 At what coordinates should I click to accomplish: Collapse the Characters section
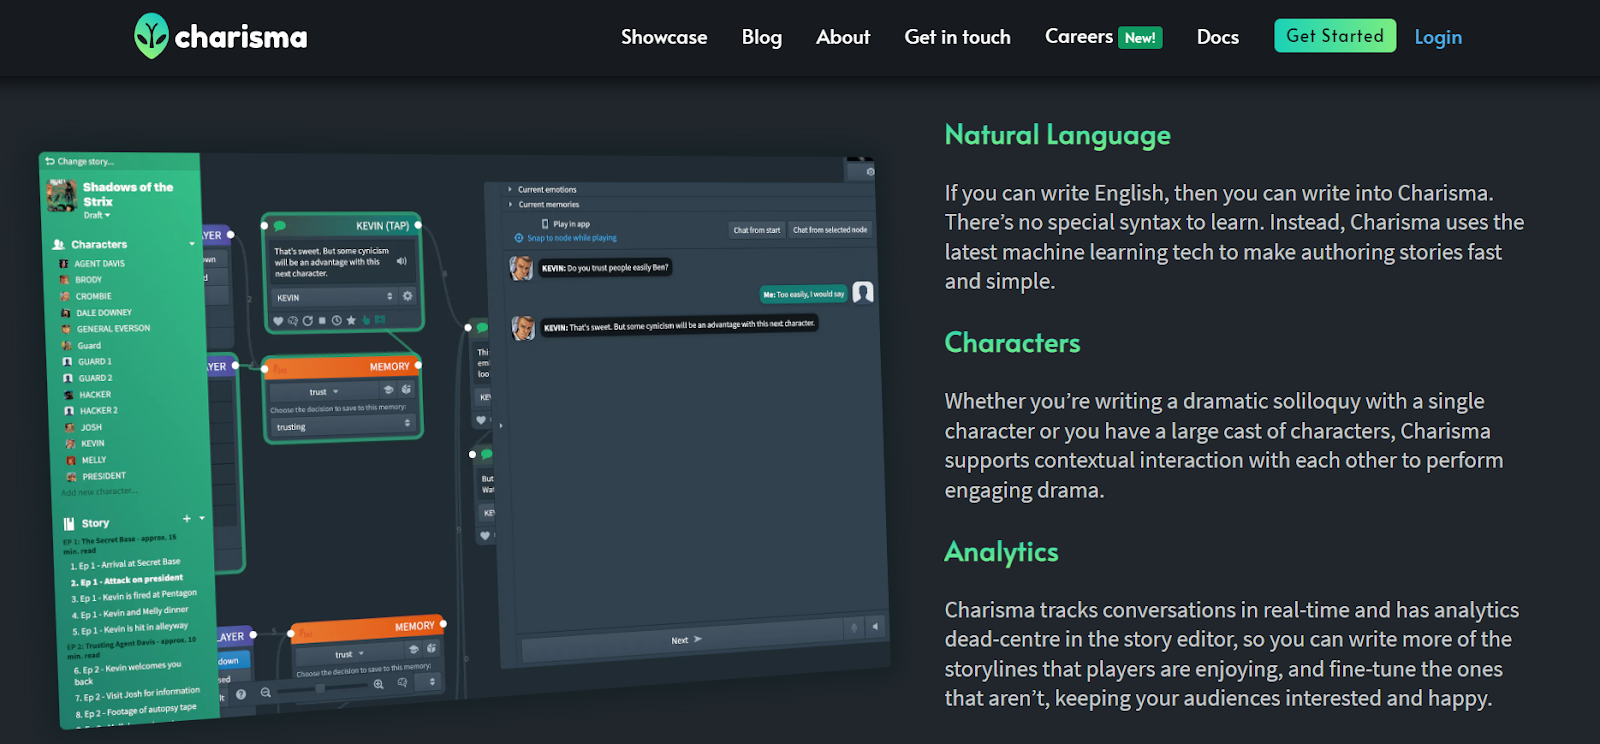click(192, 244)
